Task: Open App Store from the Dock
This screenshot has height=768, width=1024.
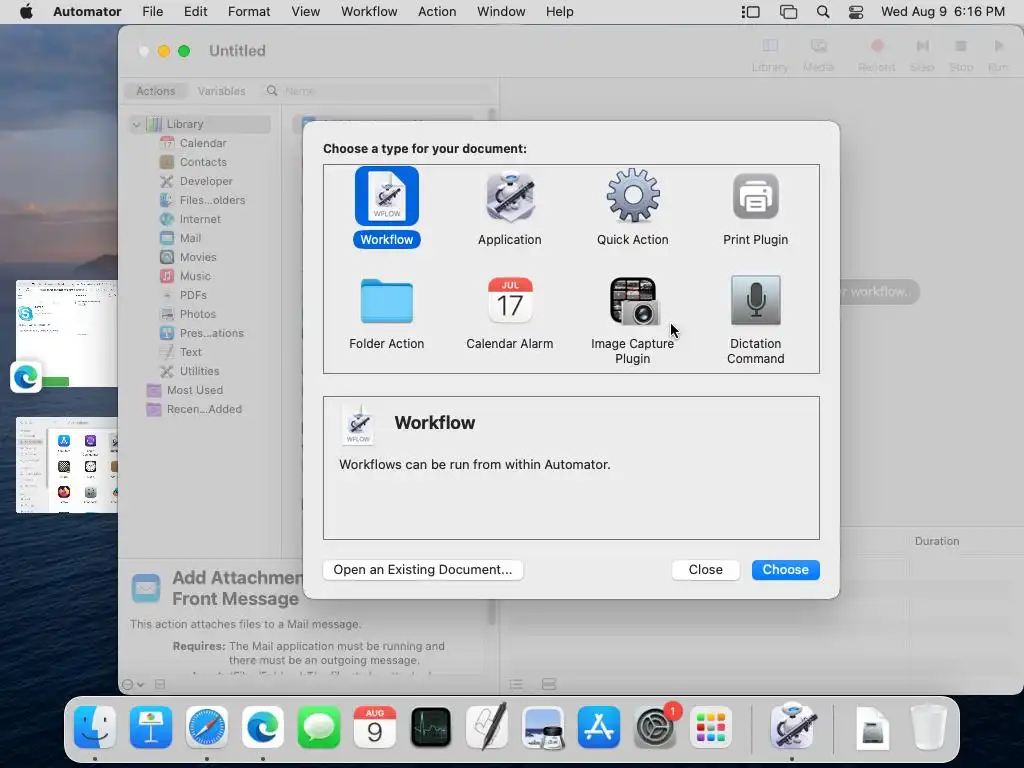Action: click(x=599, y=728)
